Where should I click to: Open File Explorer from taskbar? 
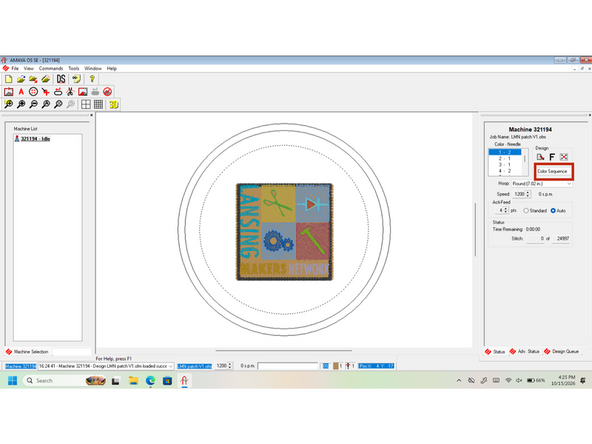pyautogui.click(x=133, y=381)
